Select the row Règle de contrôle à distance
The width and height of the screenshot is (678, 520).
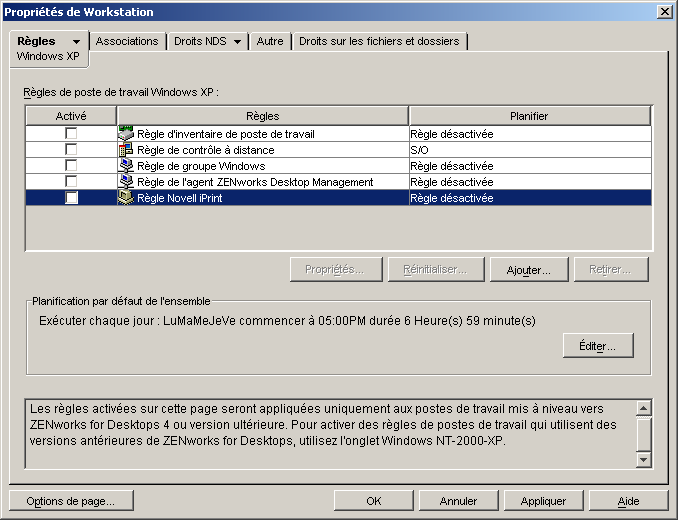tap(338, 150)
